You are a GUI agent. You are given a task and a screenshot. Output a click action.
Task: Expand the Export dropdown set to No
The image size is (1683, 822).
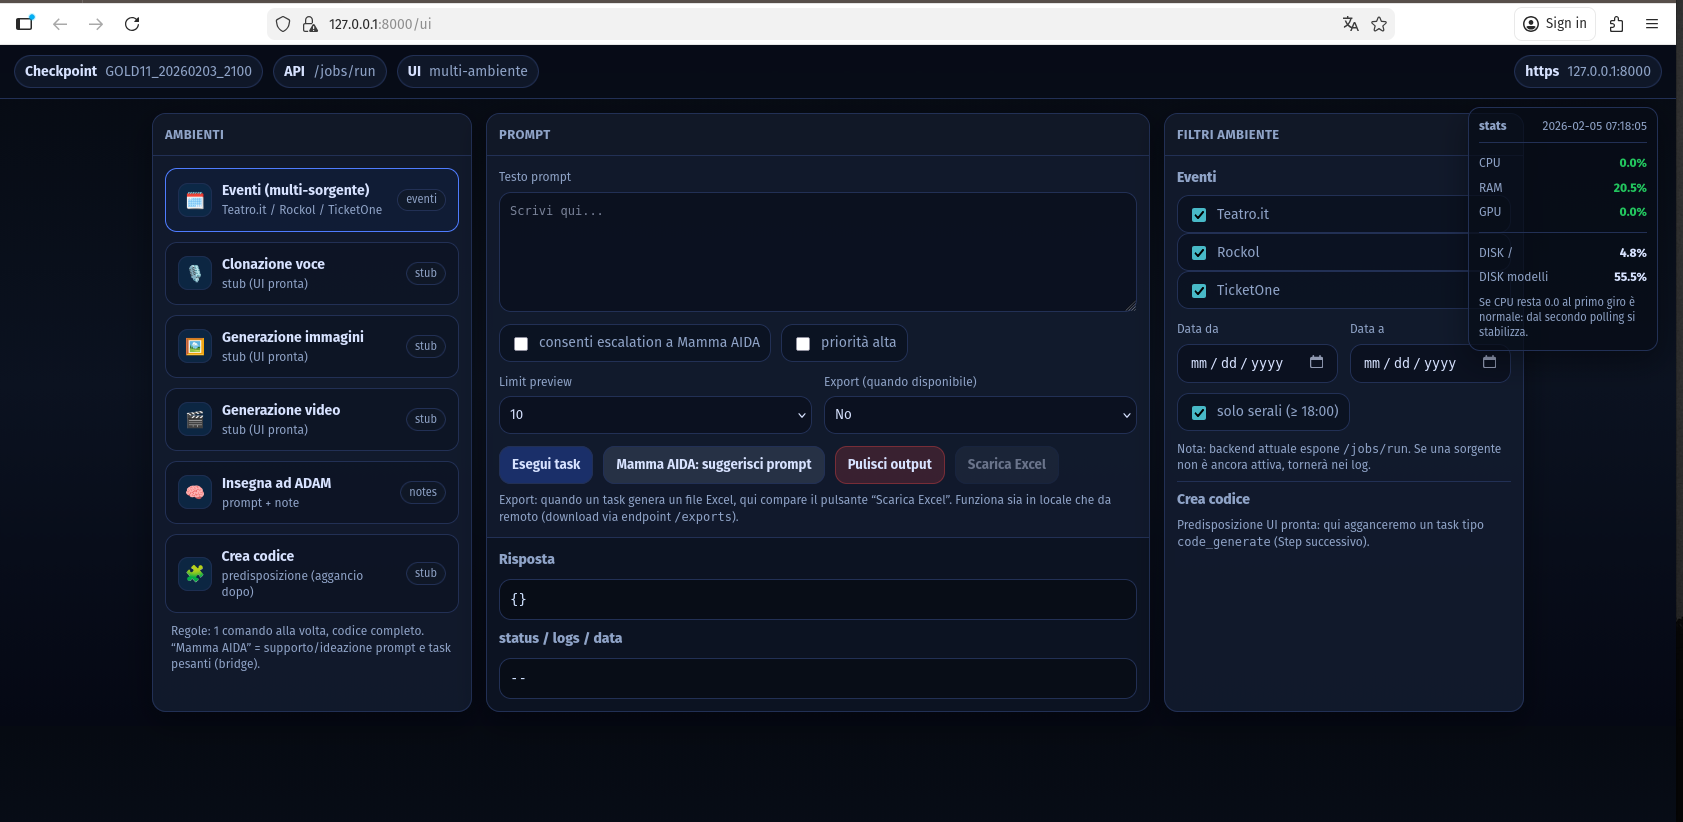pyautogui.click(x=979, y=414)
